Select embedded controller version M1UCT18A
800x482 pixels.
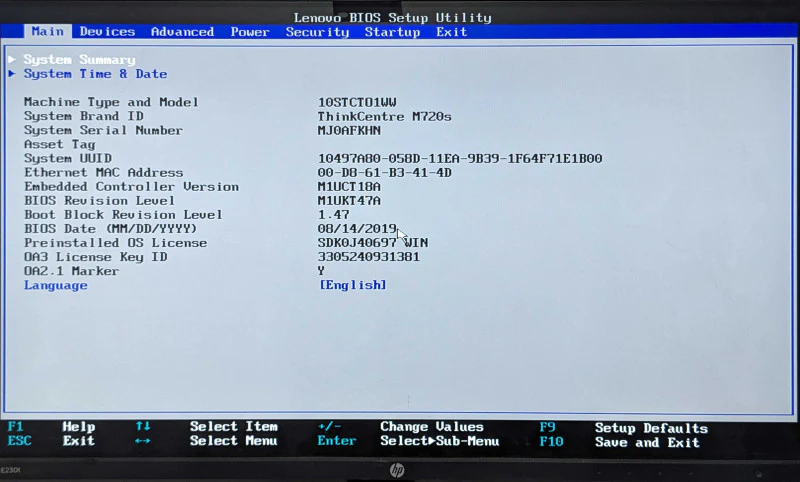(349, 187)
